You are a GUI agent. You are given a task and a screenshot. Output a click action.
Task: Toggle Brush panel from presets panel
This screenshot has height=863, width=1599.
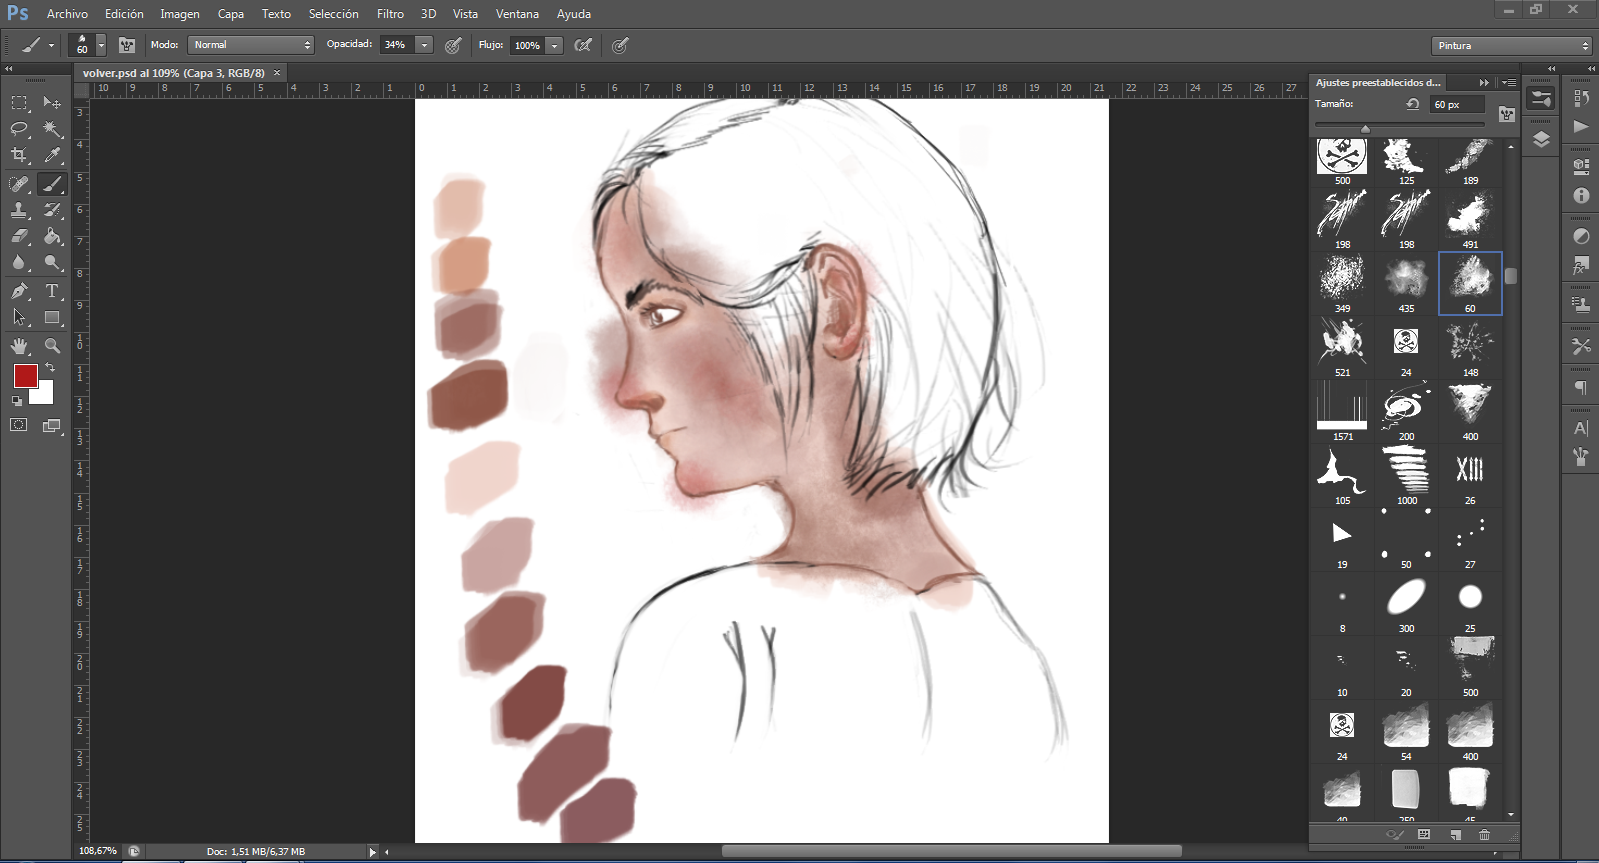(x=1507, y=115)
